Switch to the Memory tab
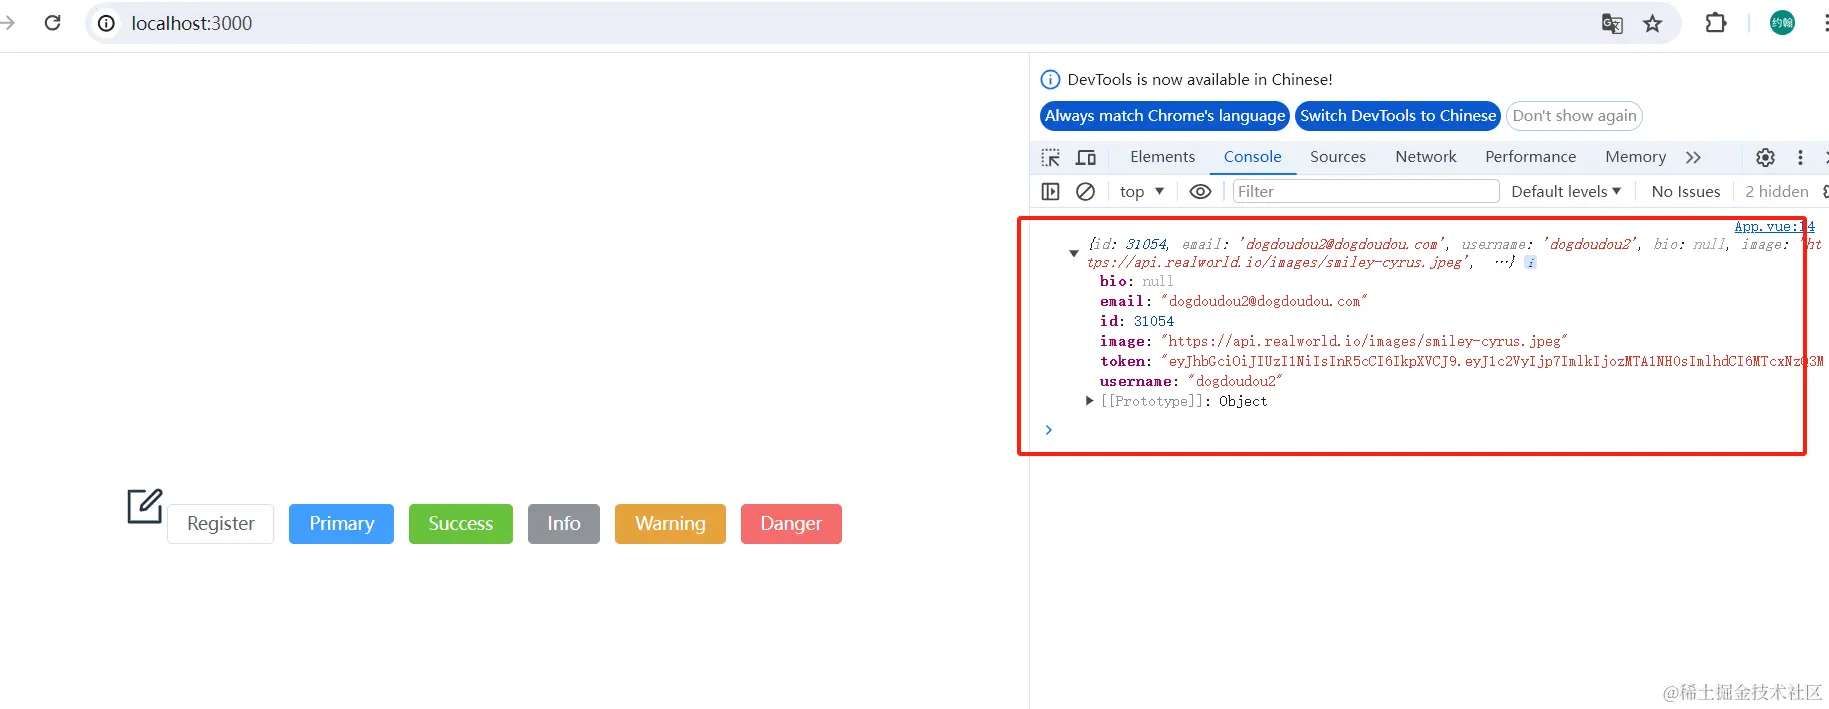 tap(1635, 157)
